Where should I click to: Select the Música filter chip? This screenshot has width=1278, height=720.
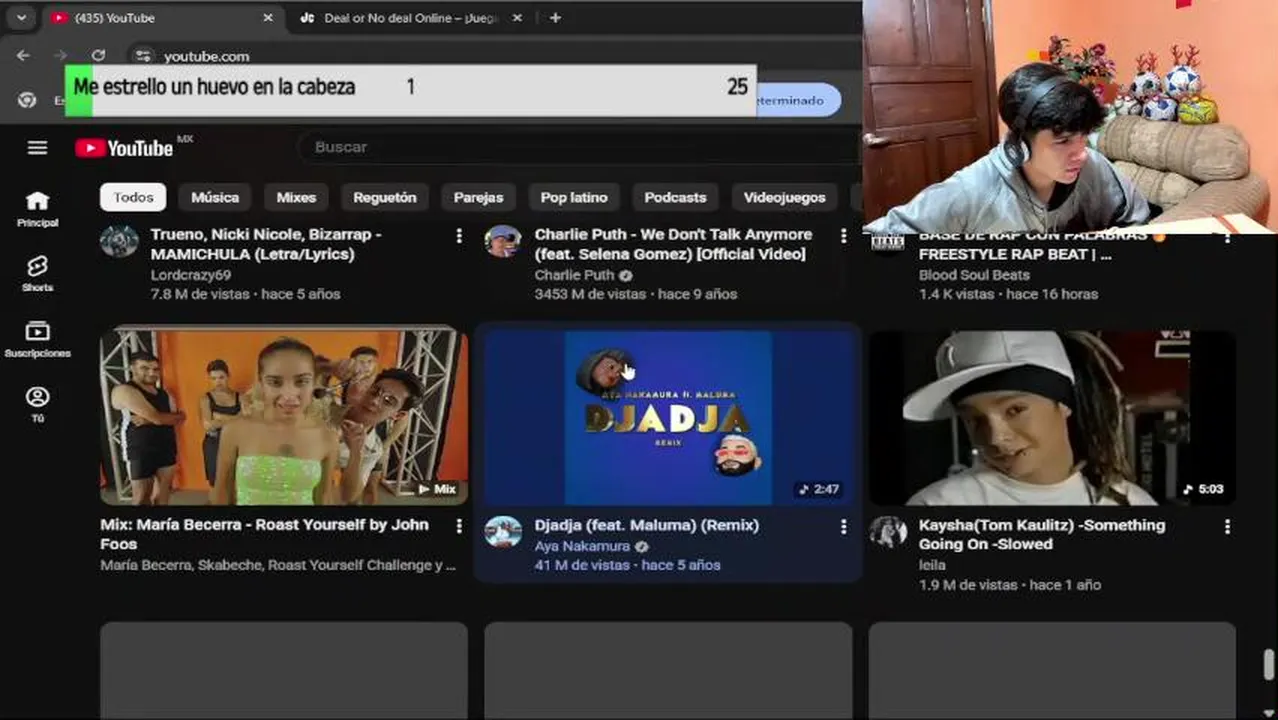pyautogui.click(x=215, y=197)
